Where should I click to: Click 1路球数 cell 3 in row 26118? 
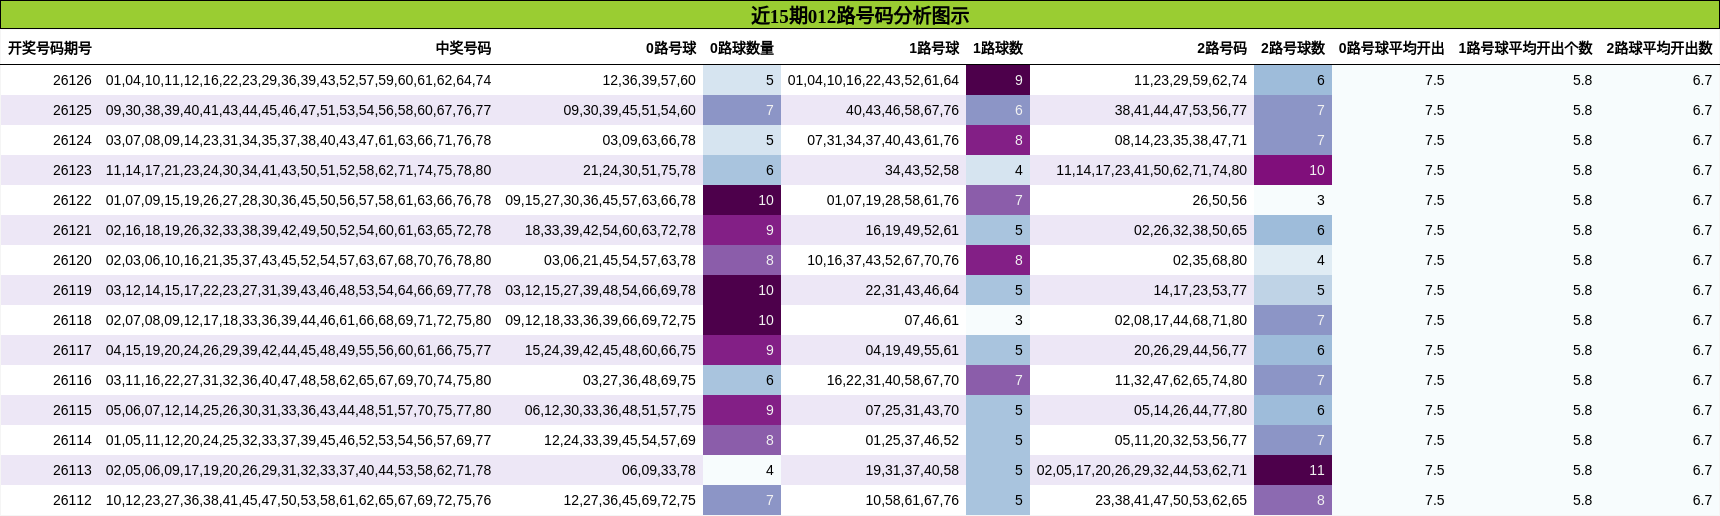[x=997, y=320]
